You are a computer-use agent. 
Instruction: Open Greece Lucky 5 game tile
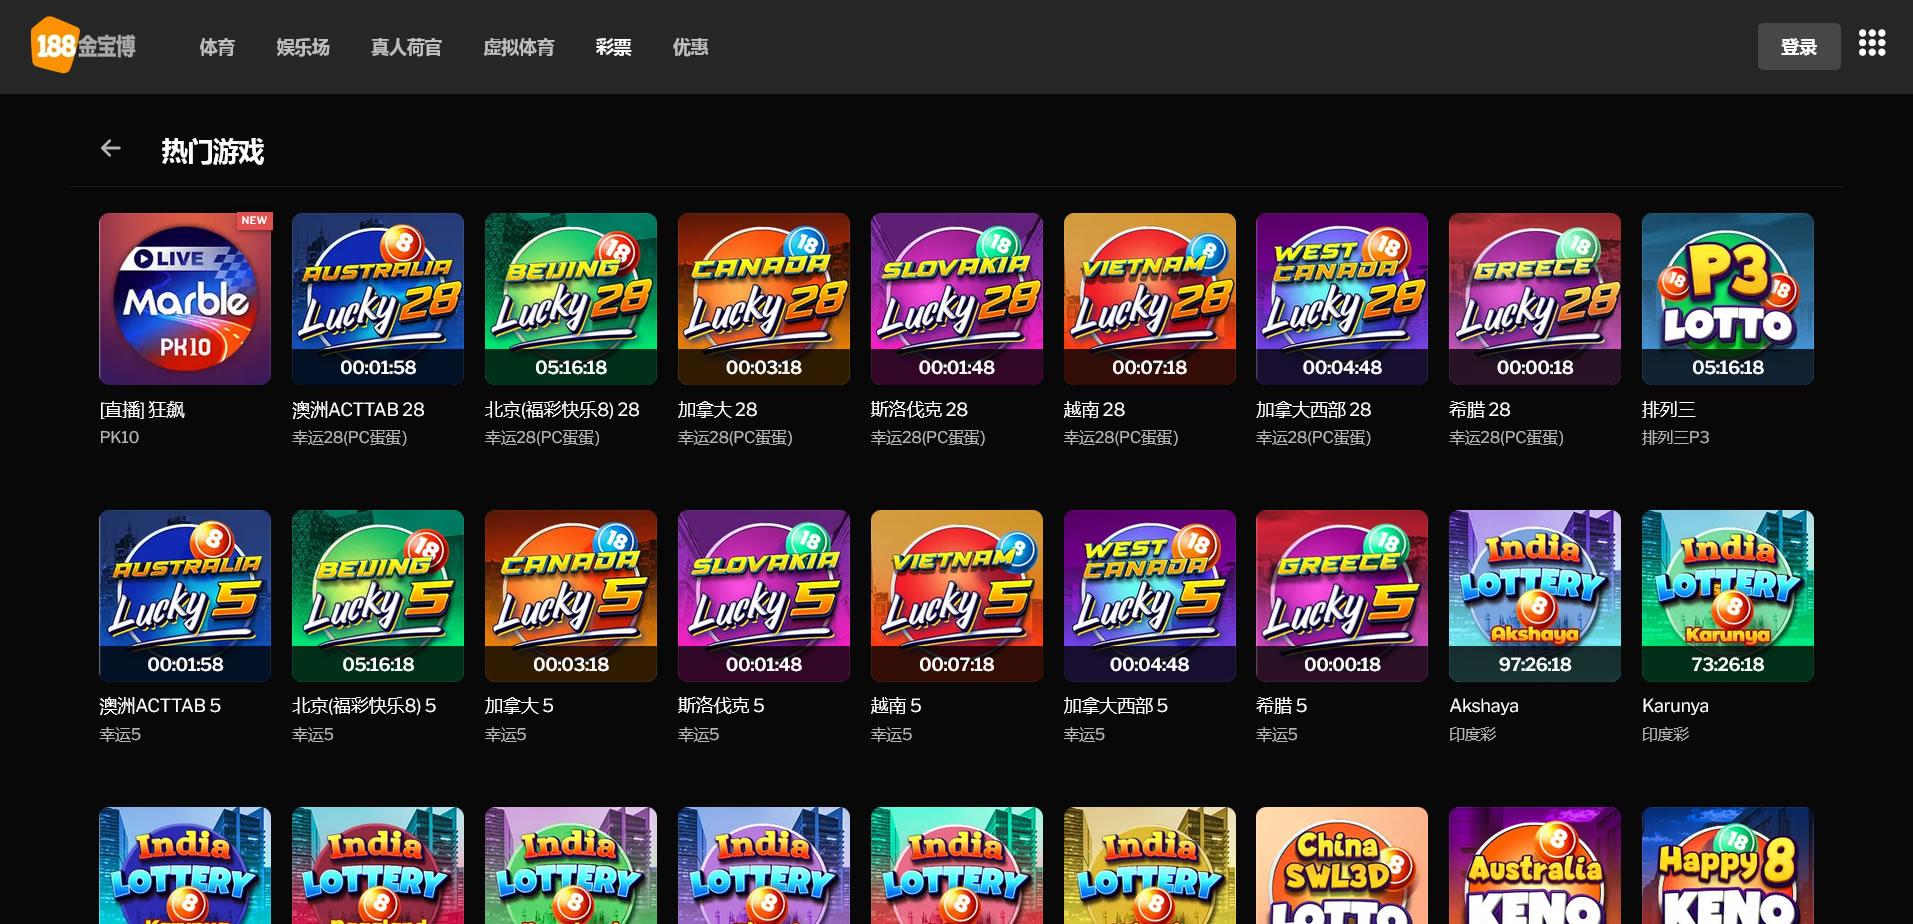click(1342, 596)
